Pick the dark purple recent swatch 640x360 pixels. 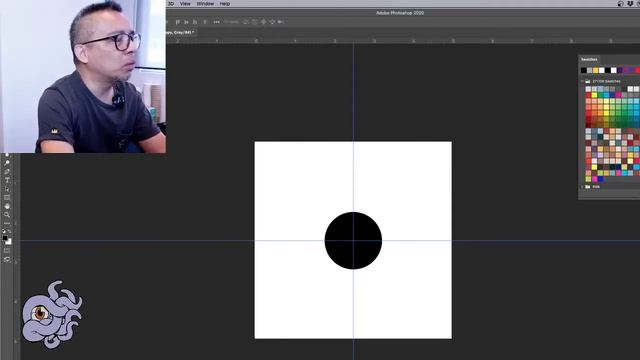620,71
